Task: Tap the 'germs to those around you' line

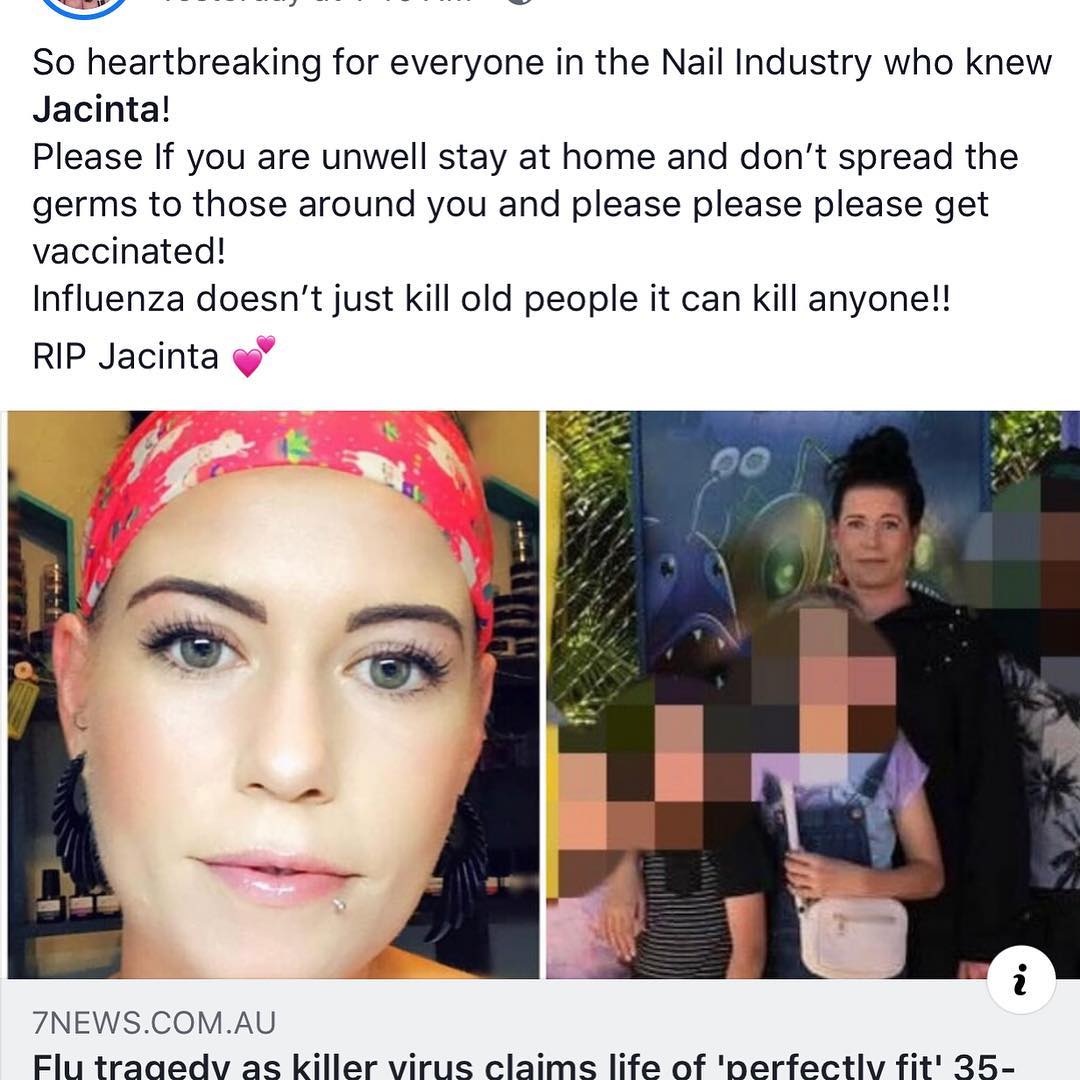Action: pos(510,205)
